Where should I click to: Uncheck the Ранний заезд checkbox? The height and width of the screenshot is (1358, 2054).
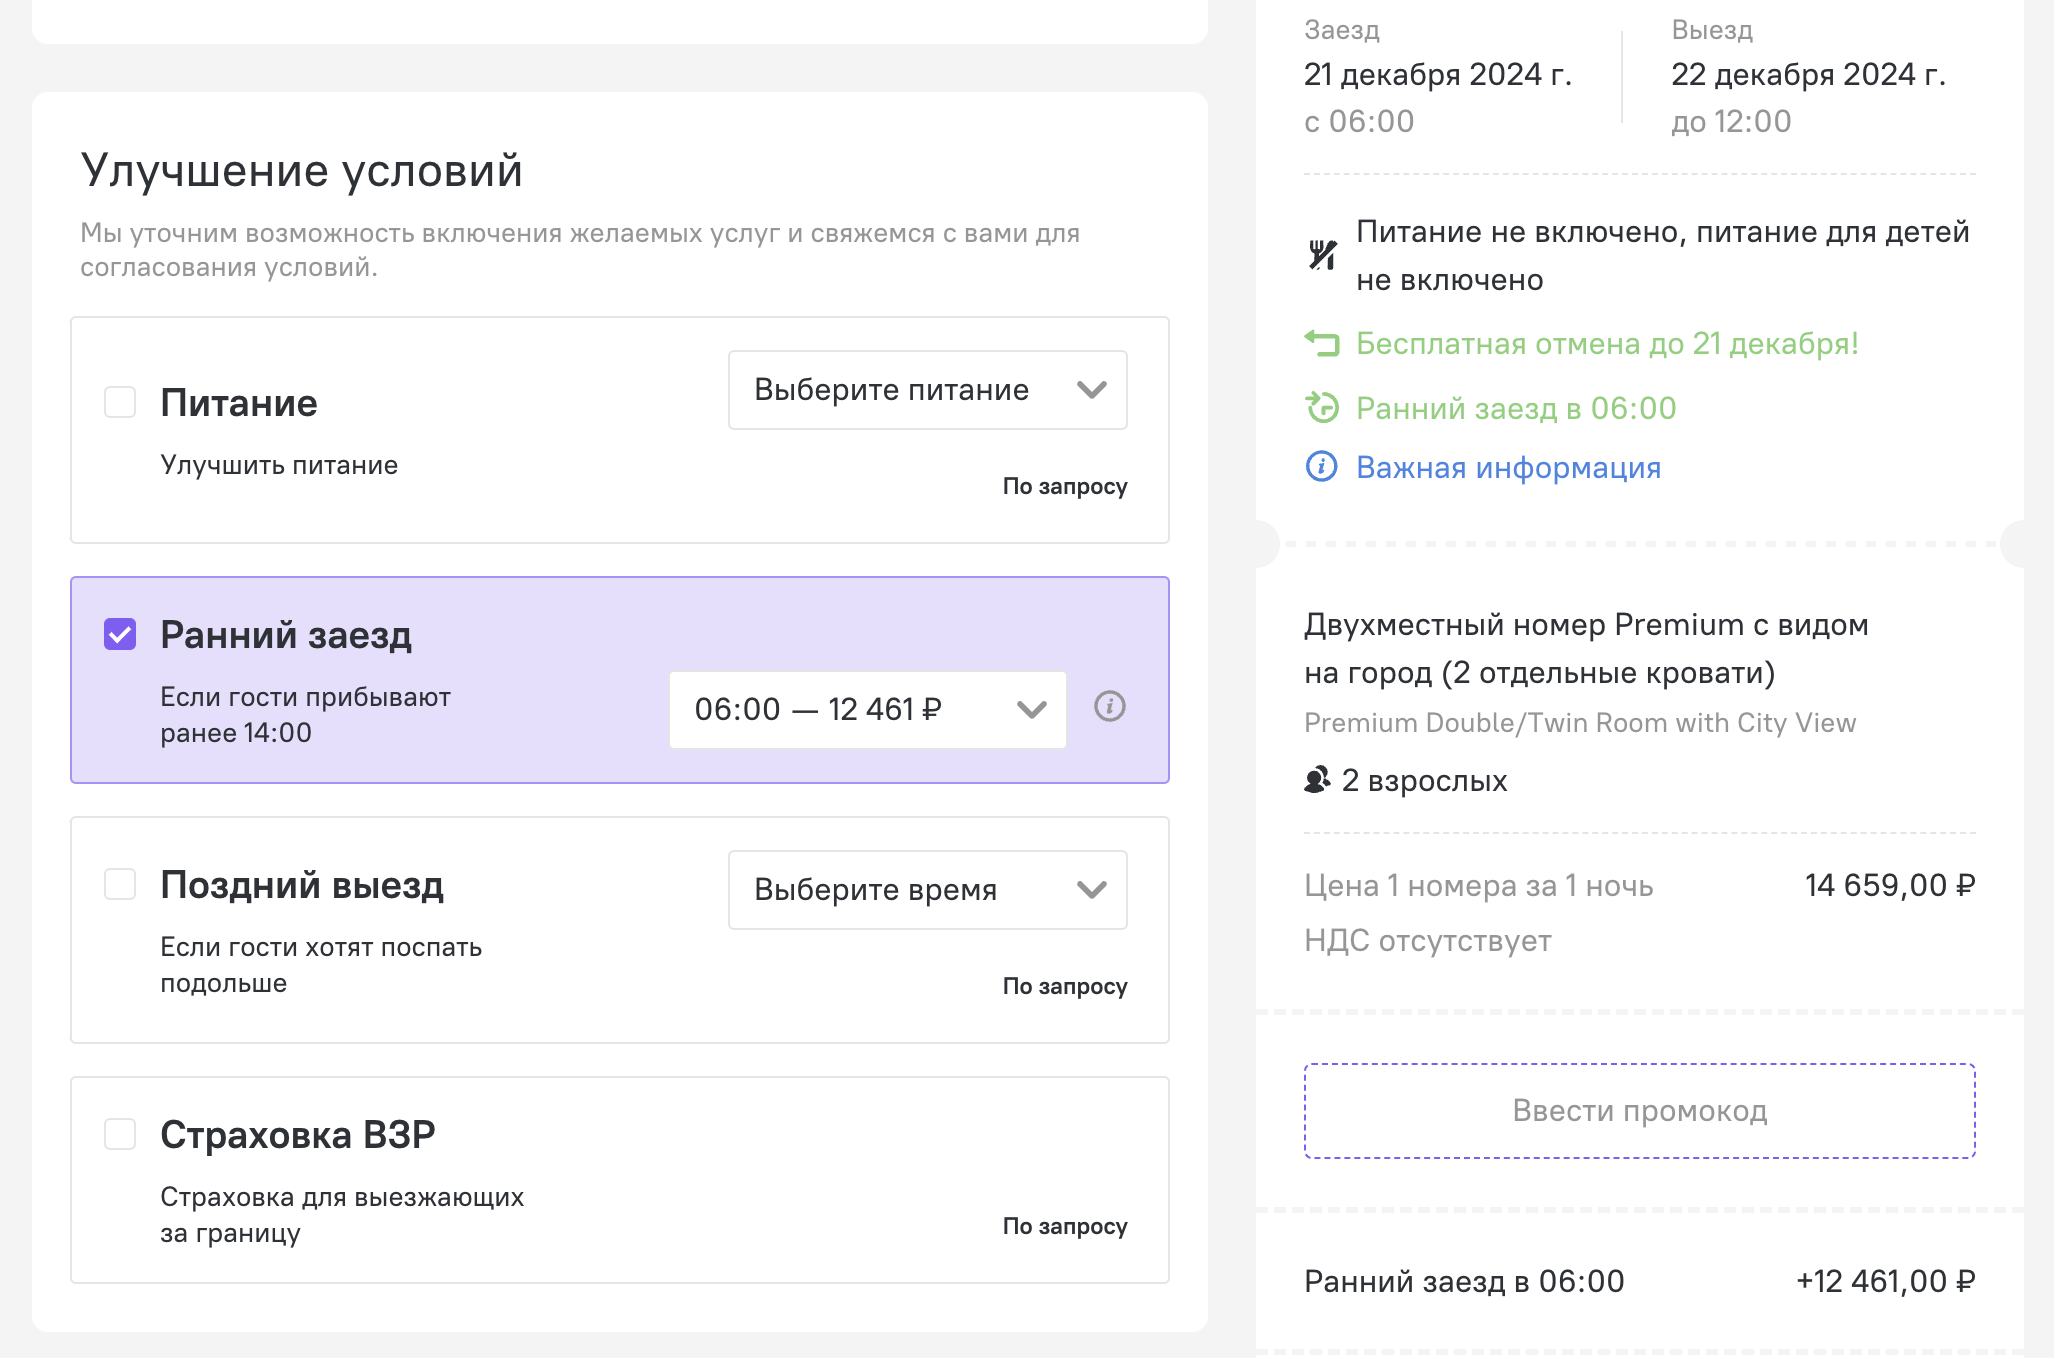[x=120, y=634]
